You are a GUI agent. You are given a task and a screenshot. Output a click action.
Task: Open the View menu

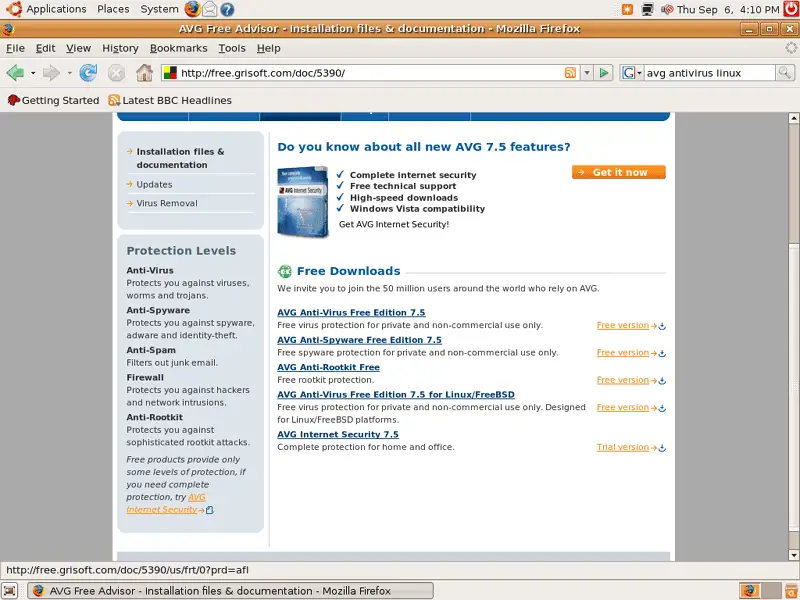coord(78,48)
